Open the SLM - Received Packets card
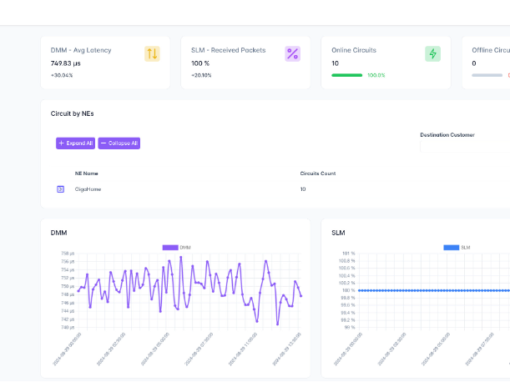 tap(246, 63)
